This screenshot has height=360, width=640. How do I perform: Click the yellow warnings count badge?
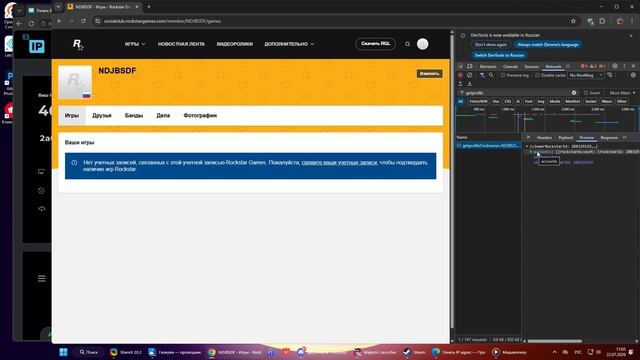pos(593,66)
